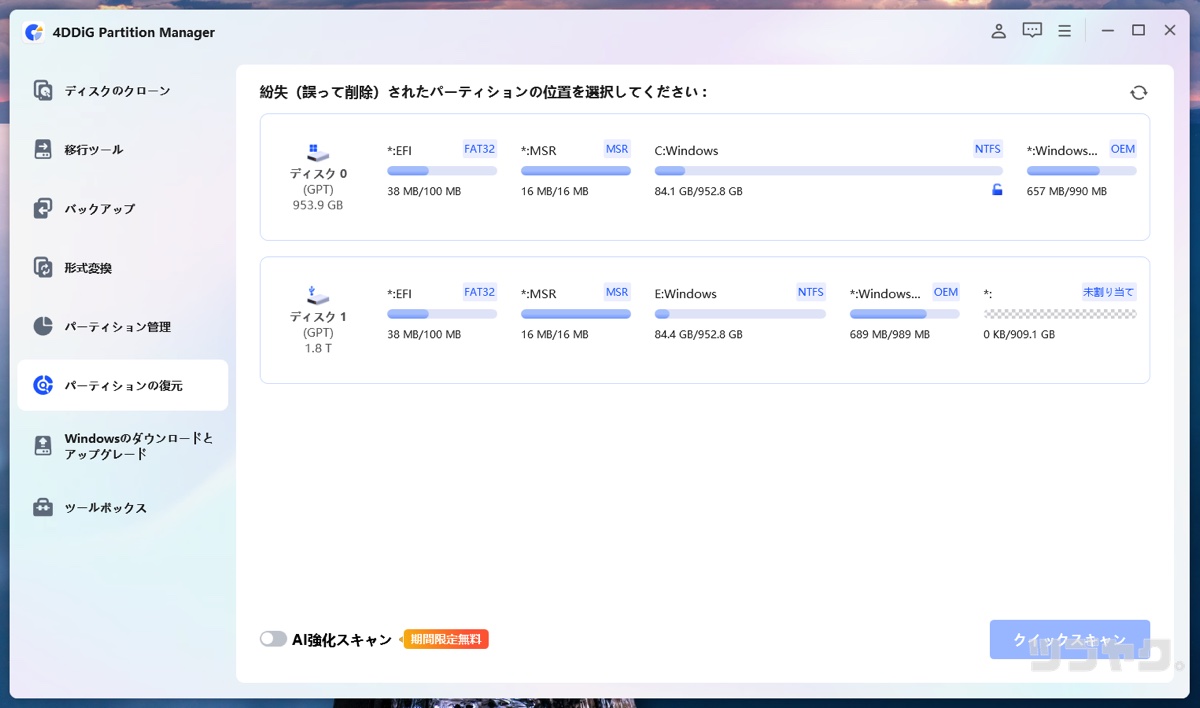Click the partition recovery sidebar icon
The width and height of the screenshot is (1200, 708).
click(43, 385)
